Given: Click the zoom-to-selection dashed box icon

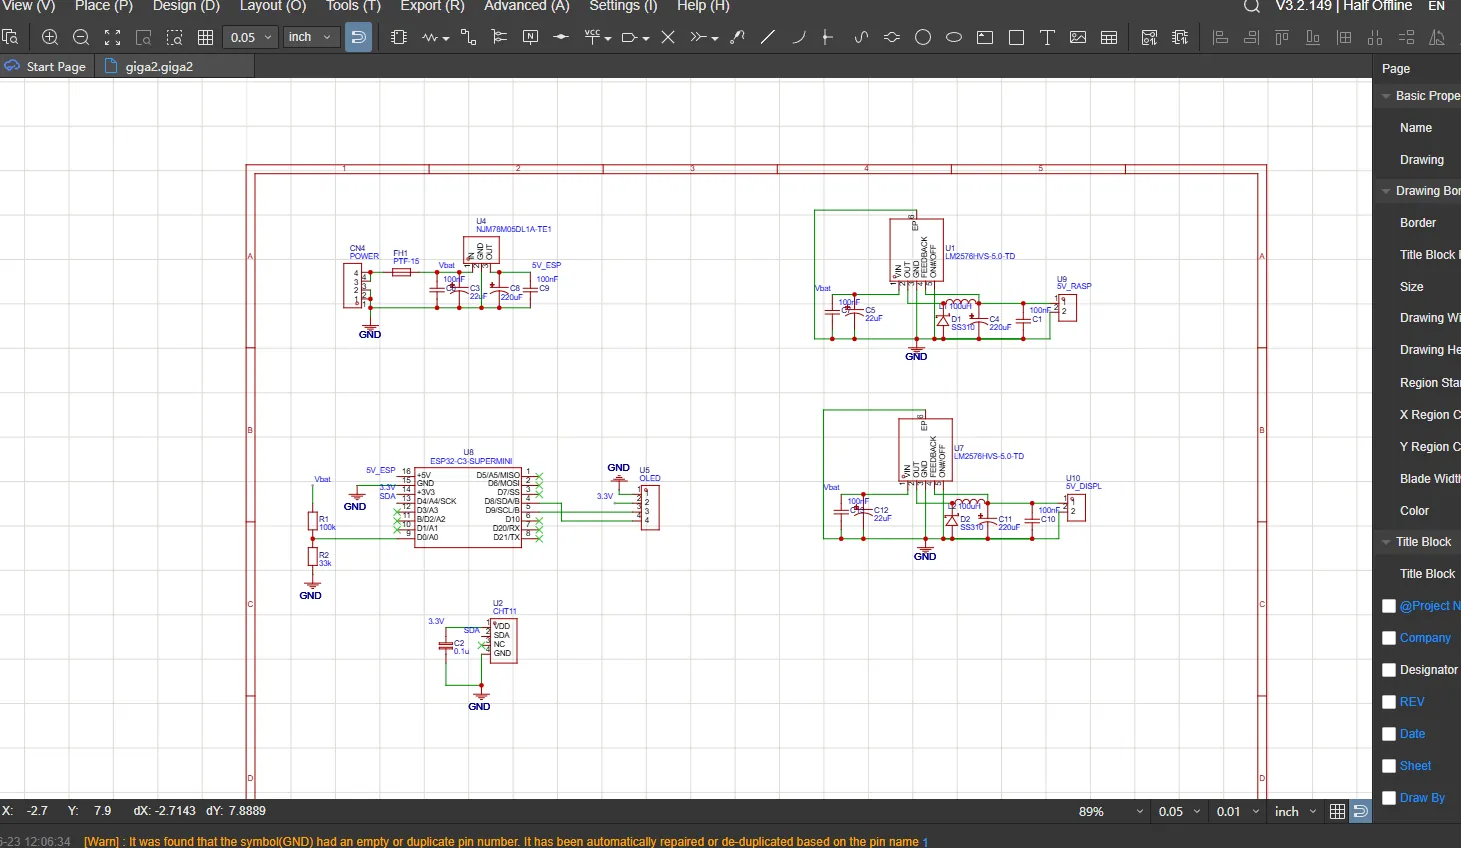Looking at the screenshot, I should point(174,37).
